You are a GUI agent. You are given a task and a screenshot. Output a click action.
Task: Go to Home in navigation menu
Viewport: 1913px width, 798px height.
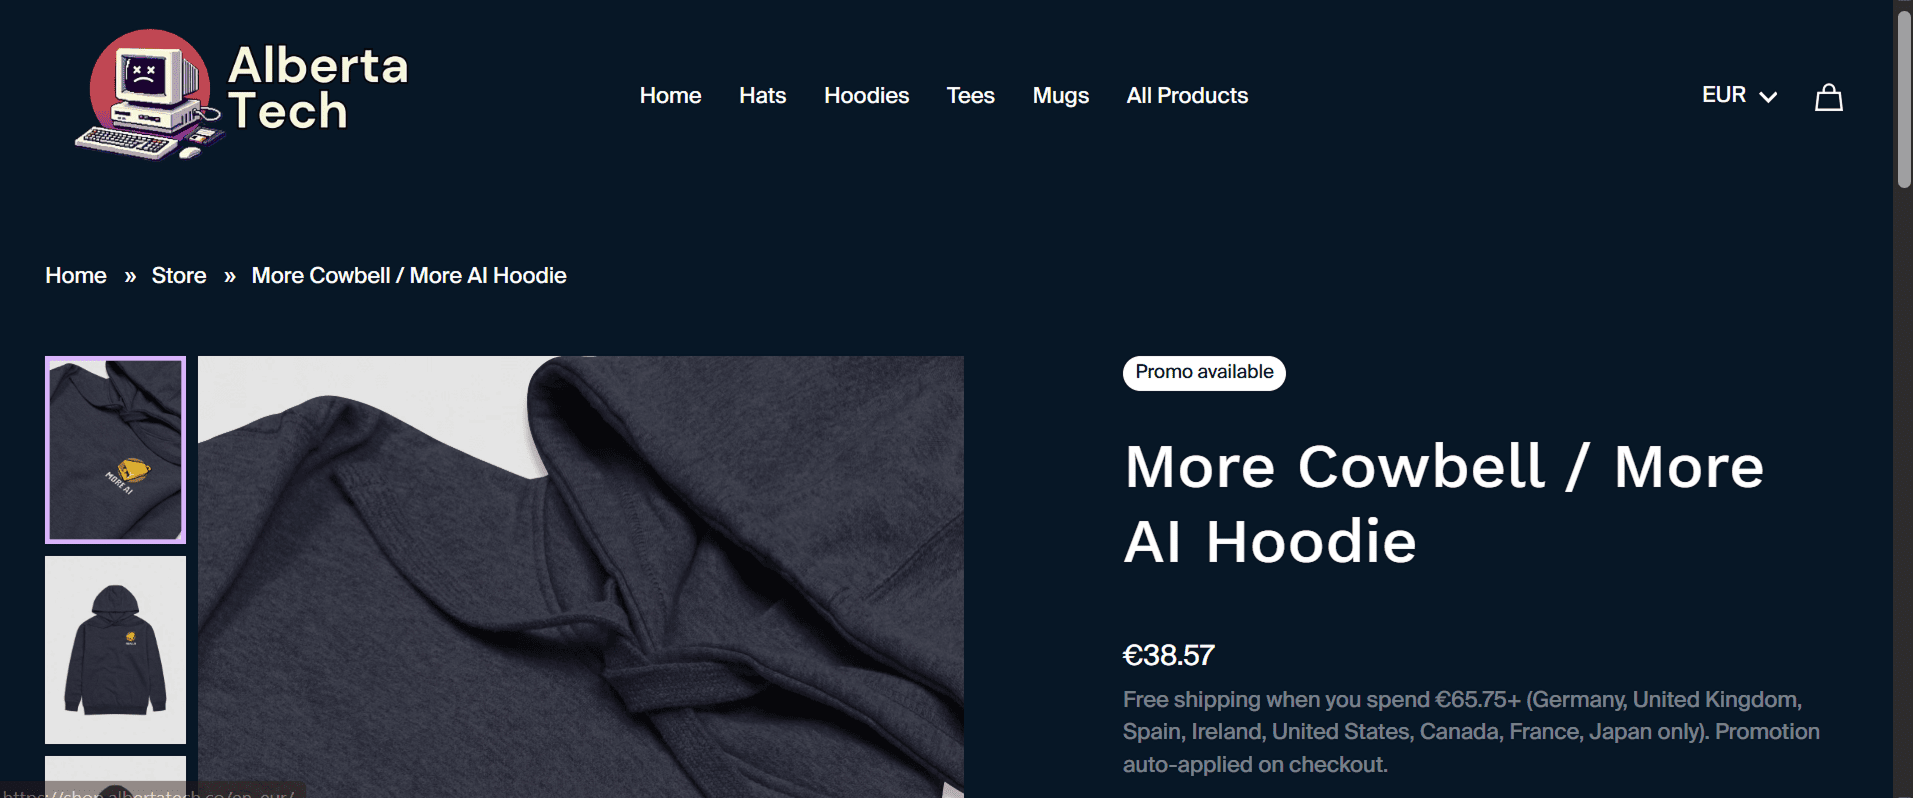coord(670,96)
